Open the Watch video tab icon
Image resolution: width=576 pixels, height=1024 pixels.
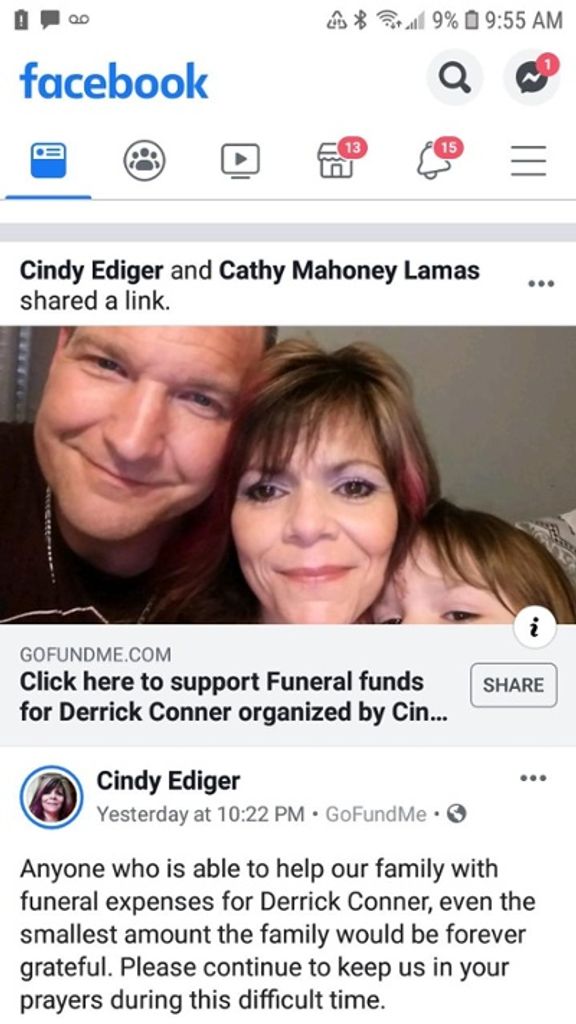tap(240, 160)
